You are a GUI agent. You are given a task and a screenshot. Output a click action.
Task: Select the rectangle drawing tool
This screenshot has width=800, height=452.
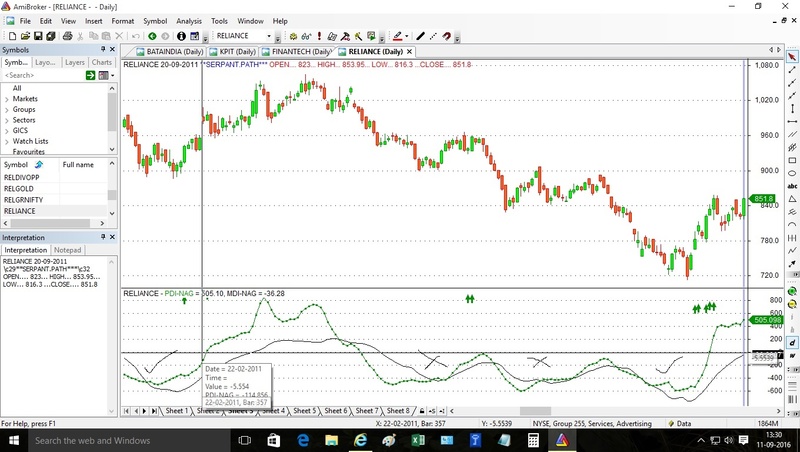pos(792,160)
